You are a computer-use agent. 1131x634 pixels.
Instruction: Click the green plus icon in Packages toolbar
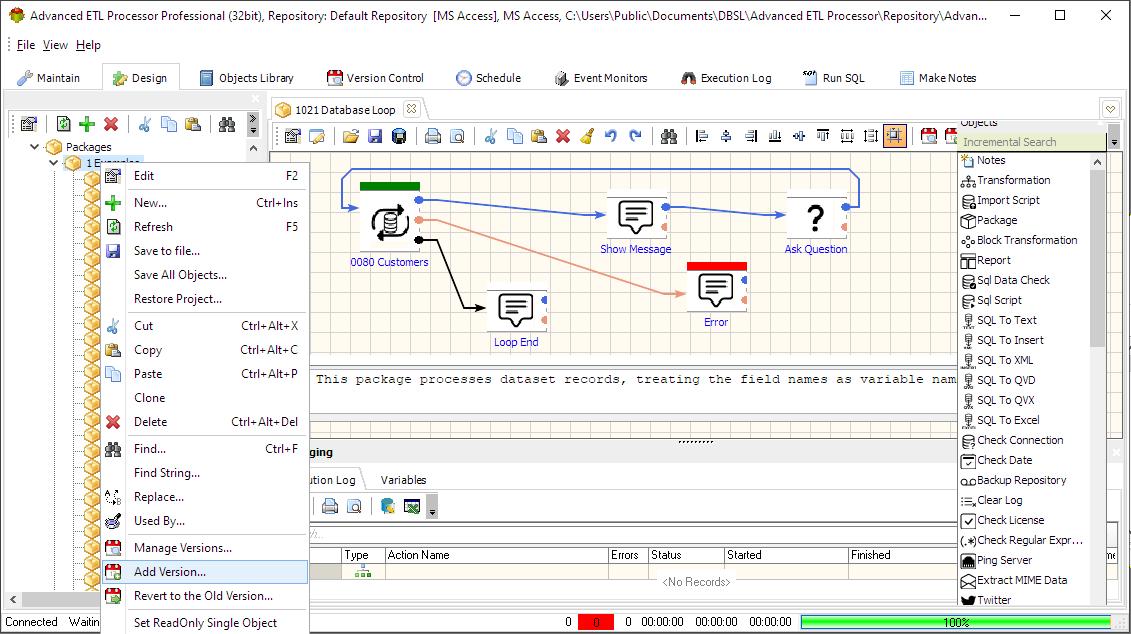tap(87, 124)
